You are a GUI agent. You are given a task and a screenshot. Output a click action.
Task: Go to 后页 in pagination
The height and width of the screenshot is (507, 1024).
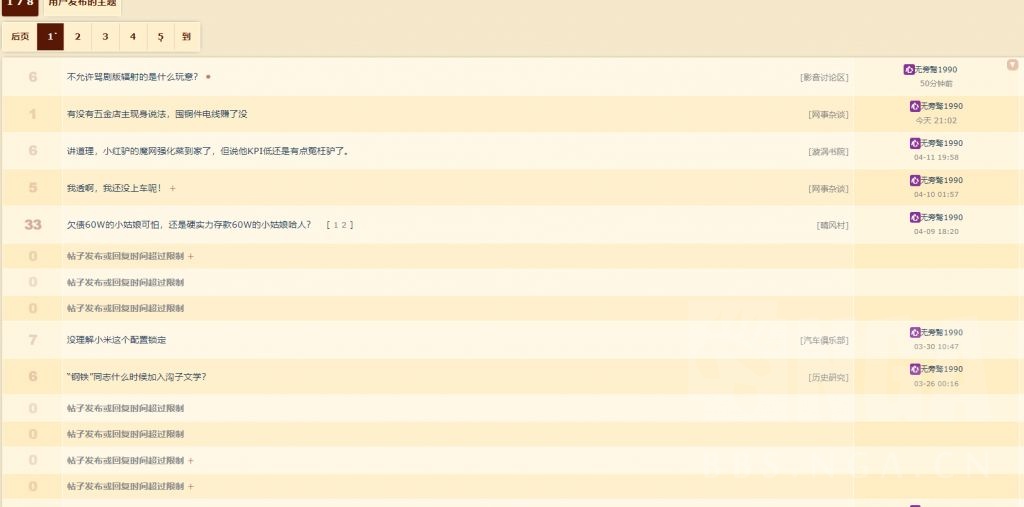tap(20, 37)
